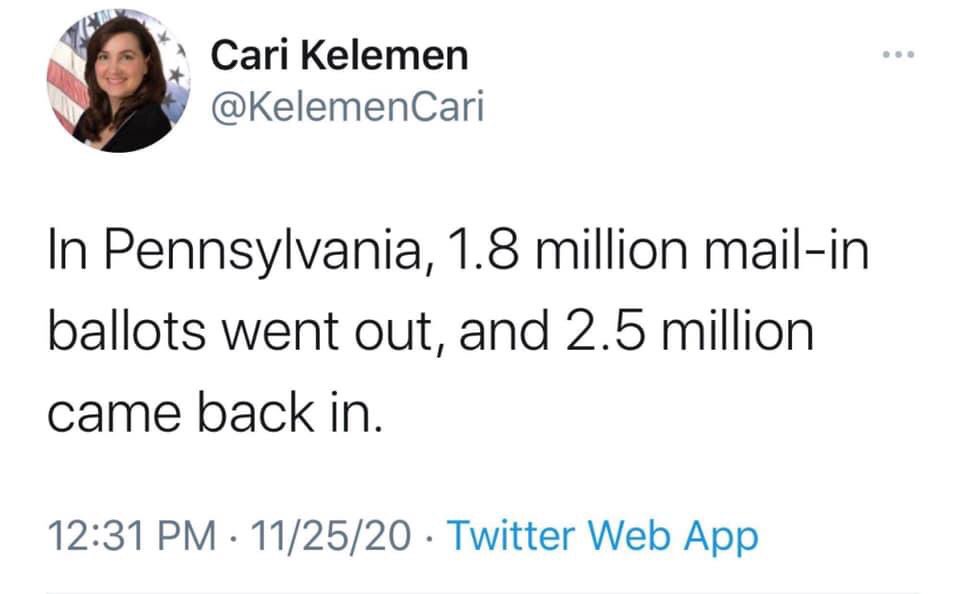This screenshot has height=594, width=960.
Task: Click the 11/25/20 date
Action: [329, 537]
